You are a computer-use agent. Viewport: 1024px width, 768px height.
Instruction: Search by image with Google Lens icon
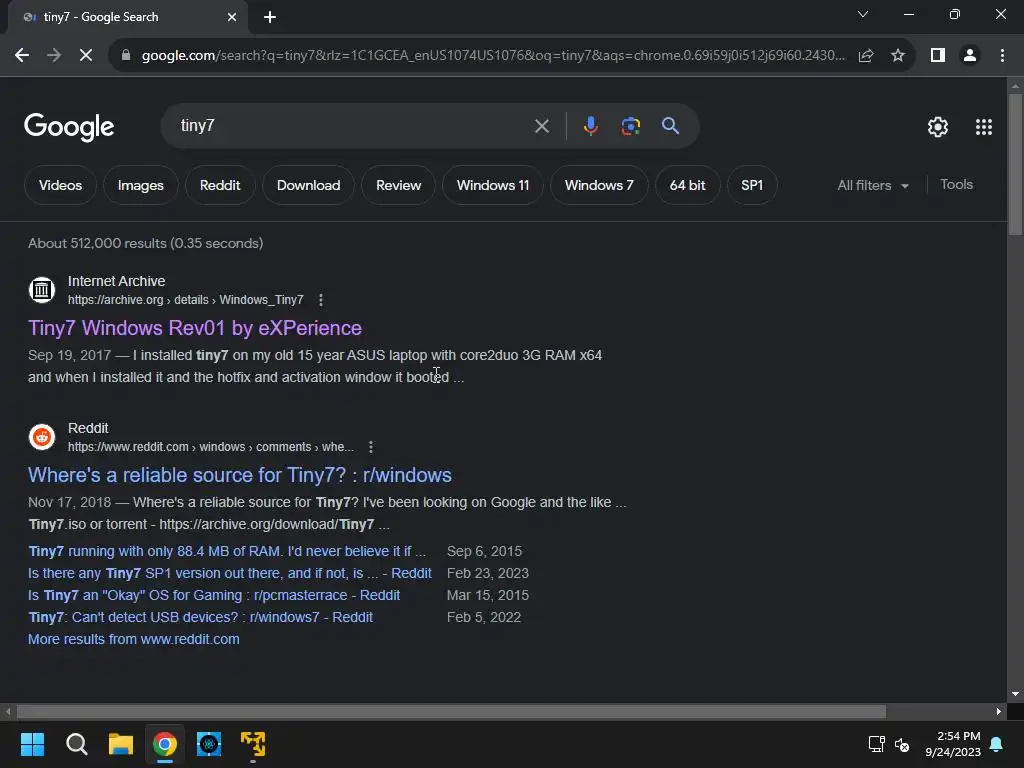pyautogui.click(x=631, y=126)
